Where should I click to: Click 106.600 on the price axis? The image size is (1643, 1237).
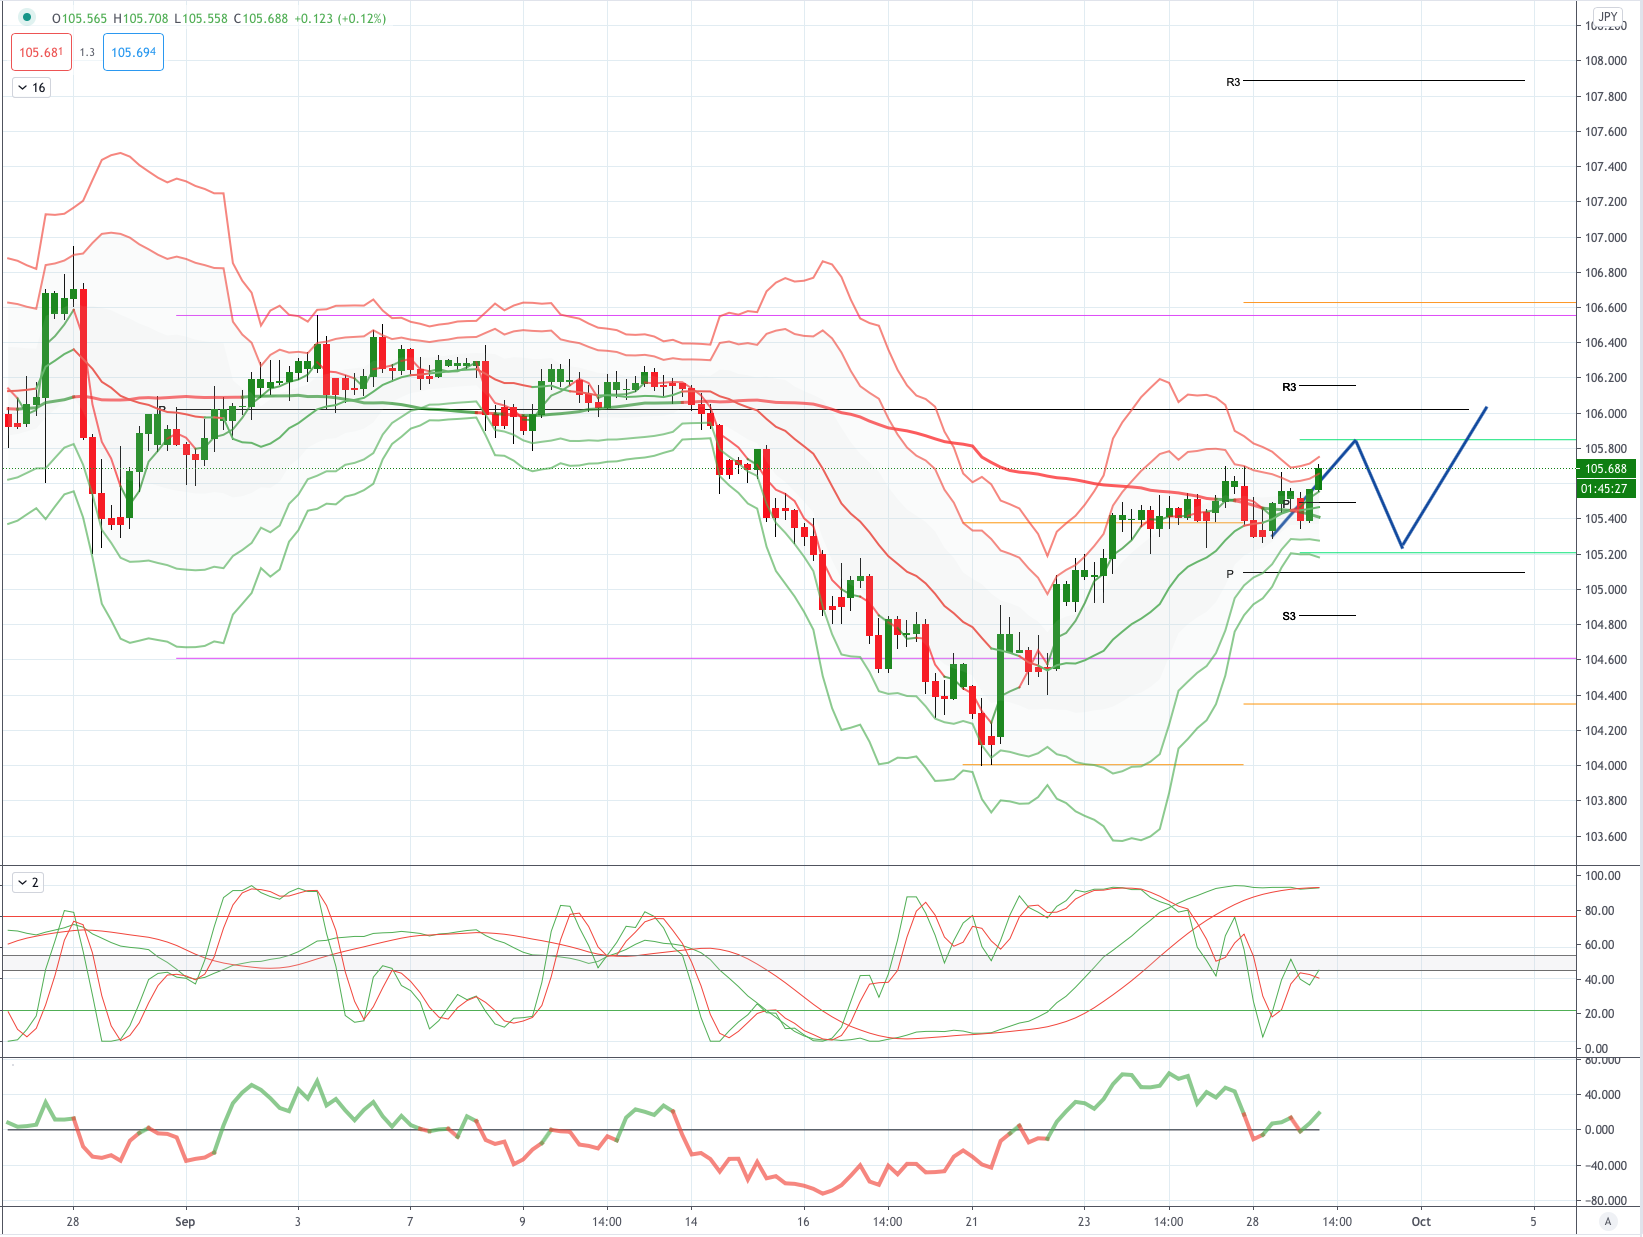point(1606,308)
